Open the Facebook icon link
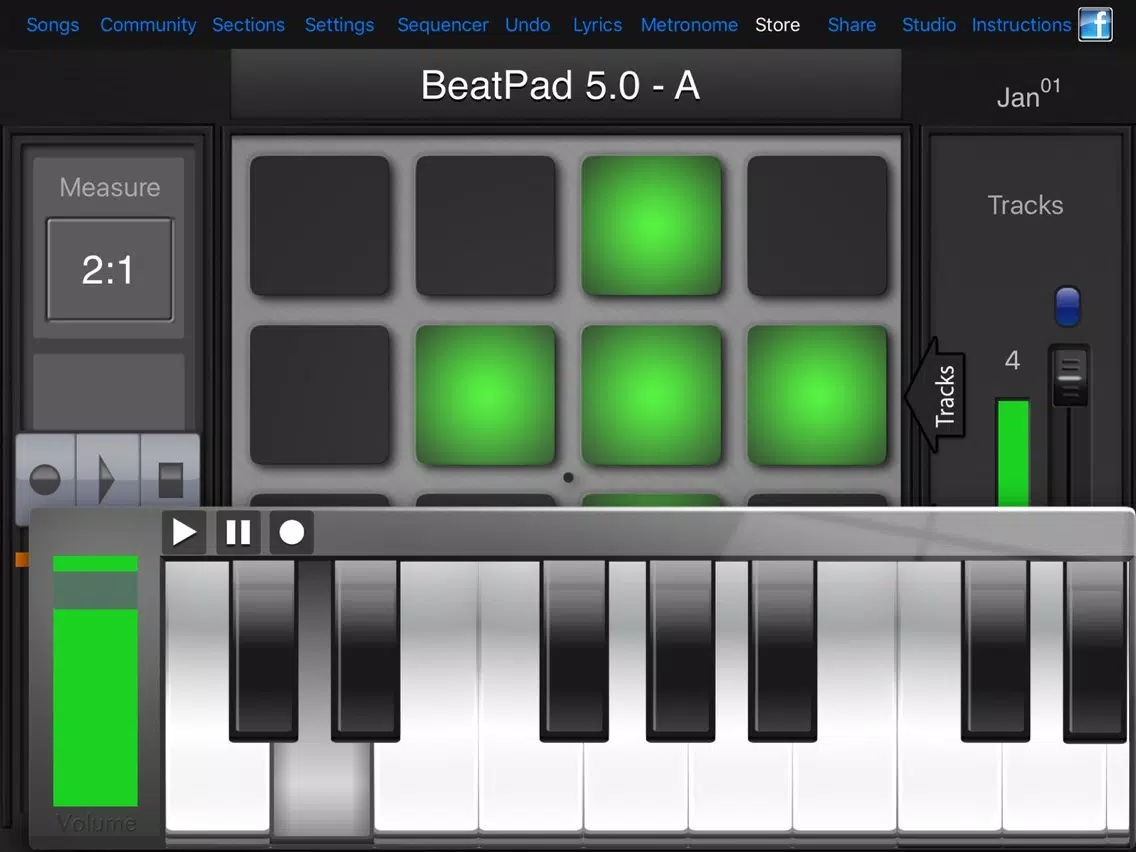Screen dimensions: 1136x852 click(1095, 24)
